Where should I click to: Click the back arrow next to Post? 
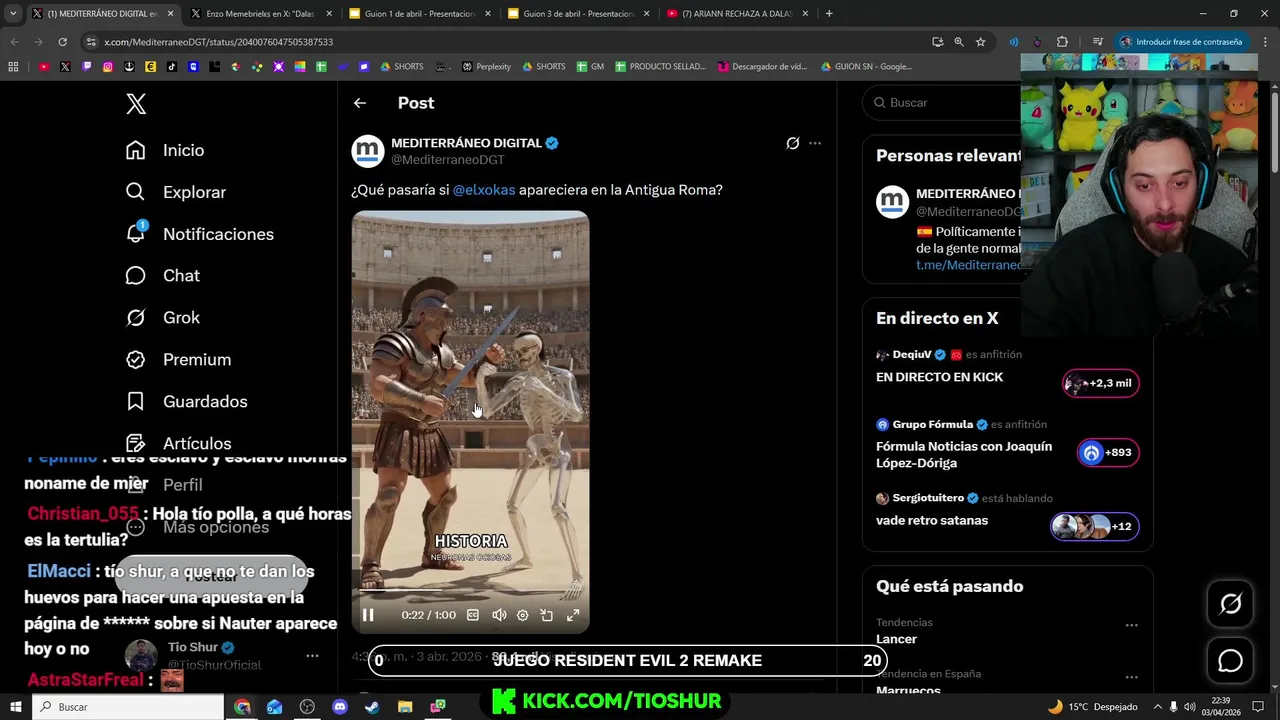click(360, 103)
